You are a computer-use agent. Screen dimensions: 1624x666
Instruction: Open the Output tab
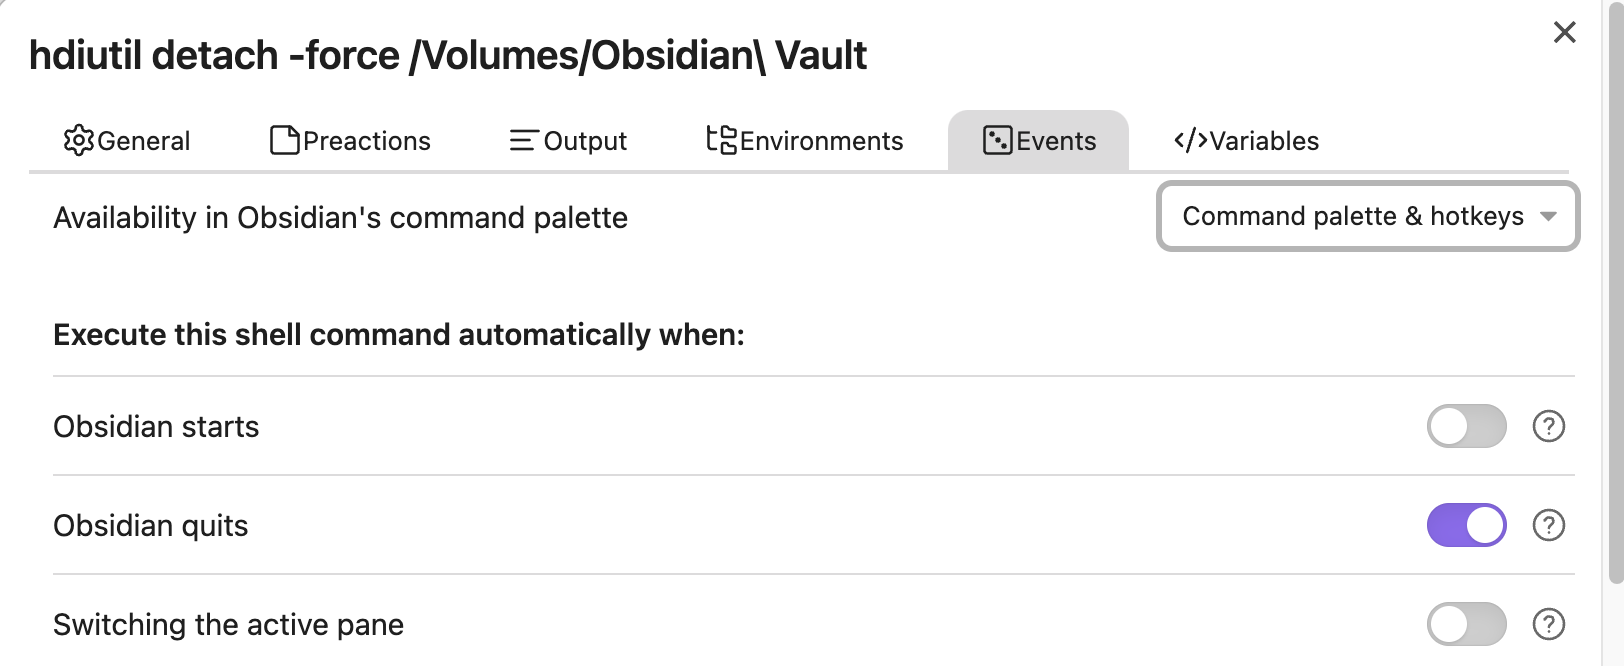(x=568, y=141)
